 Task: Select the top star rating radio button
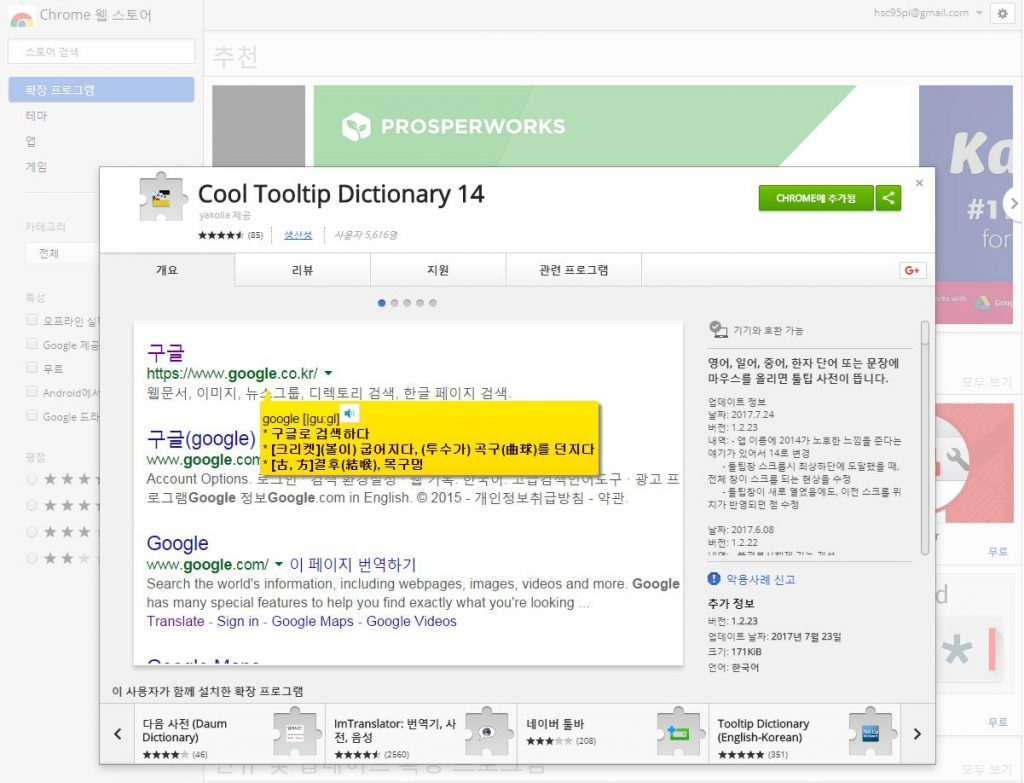[x=31, y=479]
